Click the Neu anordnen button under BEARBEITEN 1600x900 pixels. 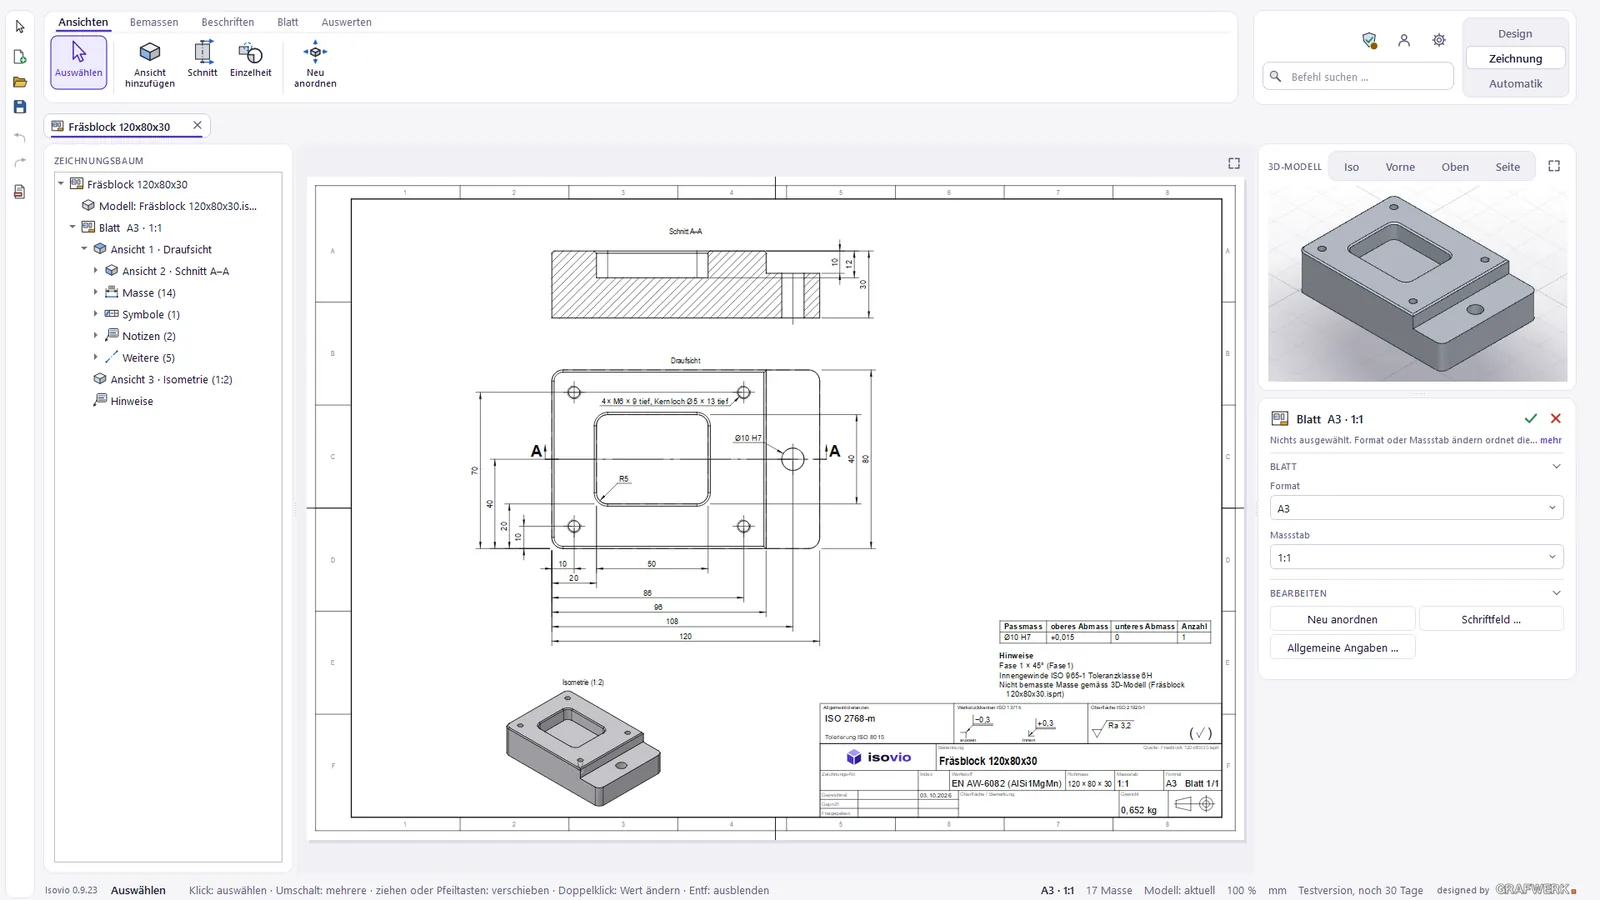click(x=1342, y=619)
